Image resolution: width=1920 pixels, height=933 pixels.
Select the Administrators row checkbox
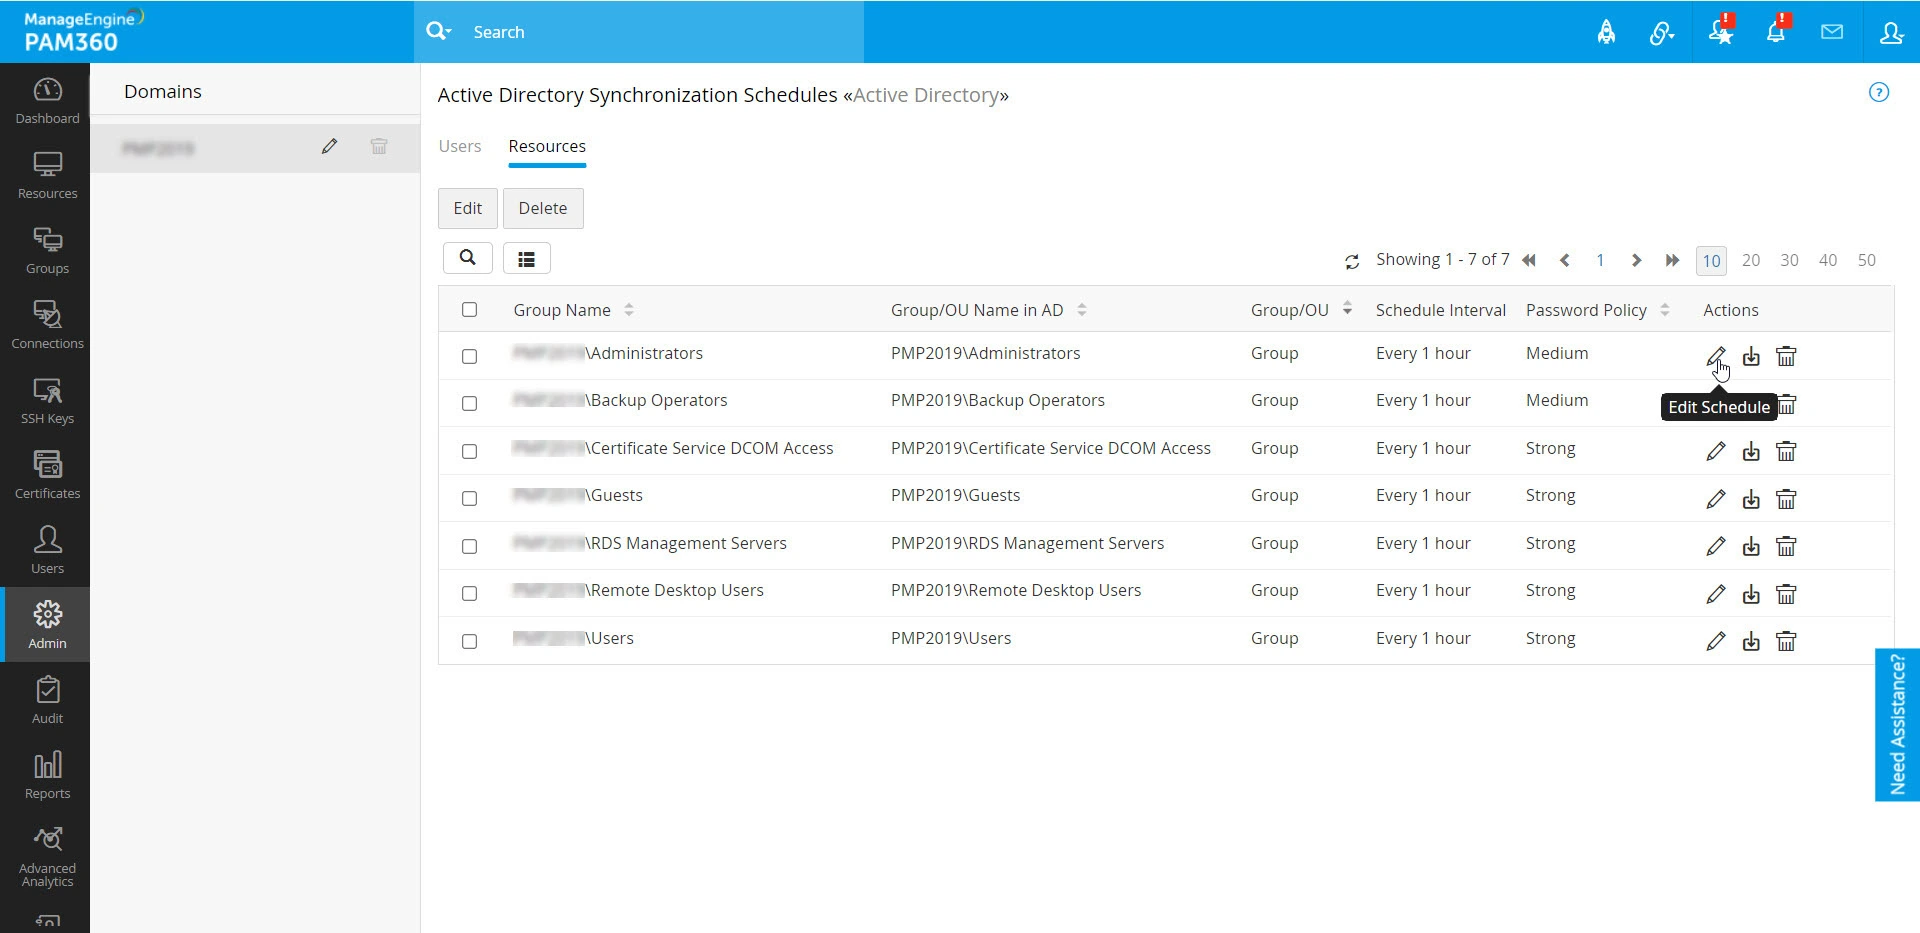pos(470,356)
